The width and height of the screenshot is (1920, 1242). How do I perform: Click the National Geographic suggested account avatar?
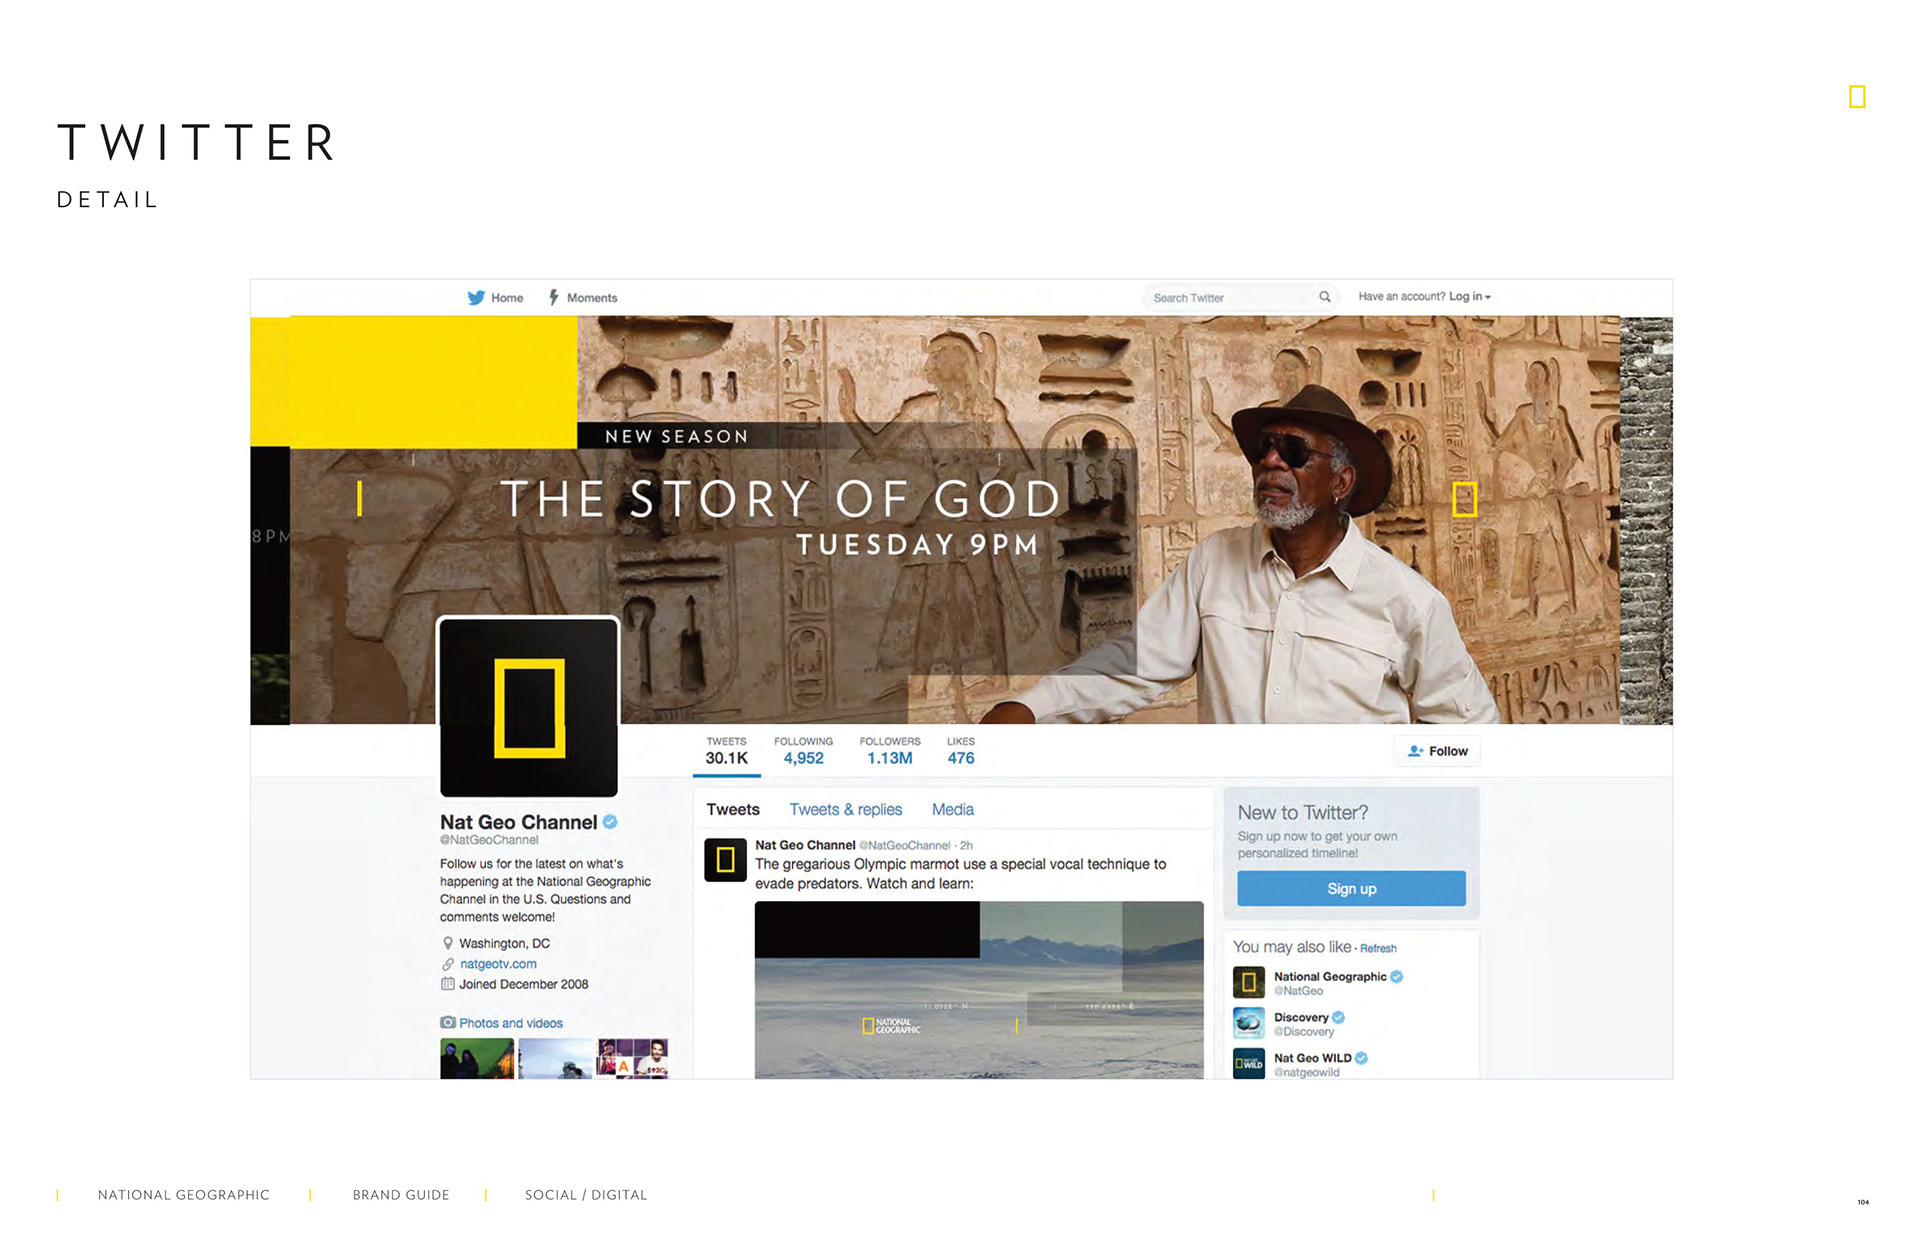click(x=1249, y=983)
